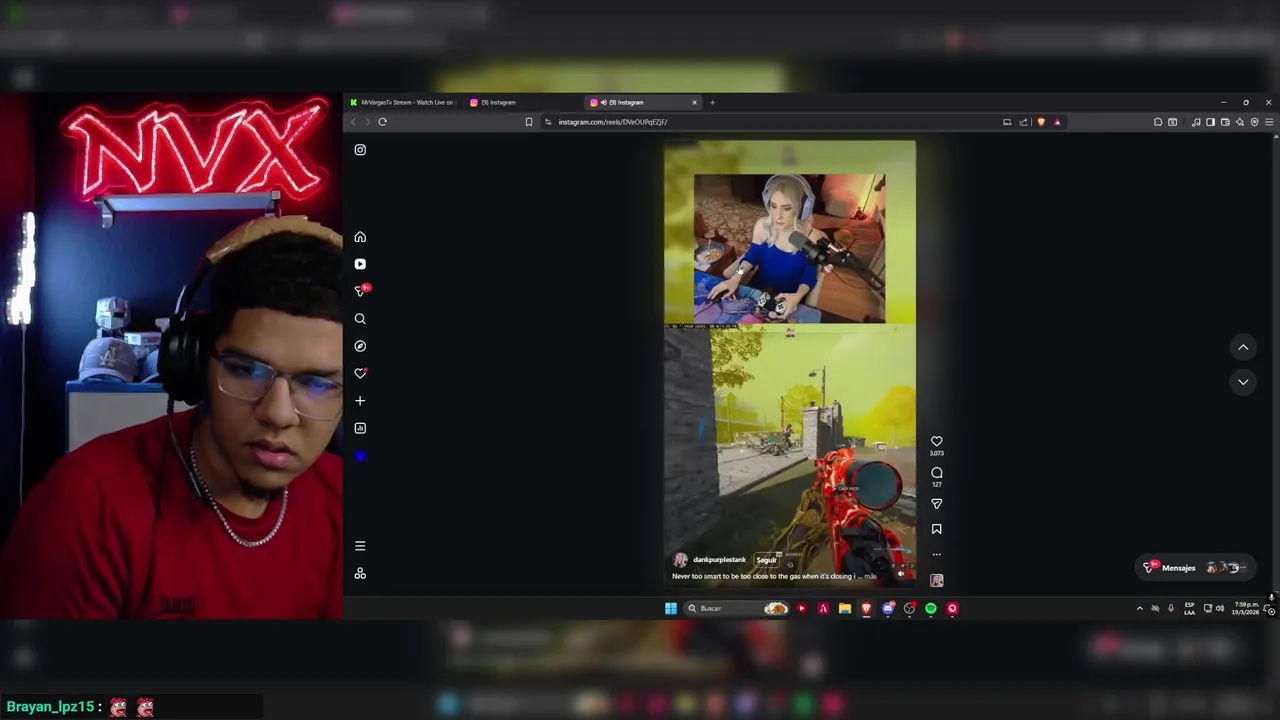Open the dankpurplestank profile link

pos(719,560)
